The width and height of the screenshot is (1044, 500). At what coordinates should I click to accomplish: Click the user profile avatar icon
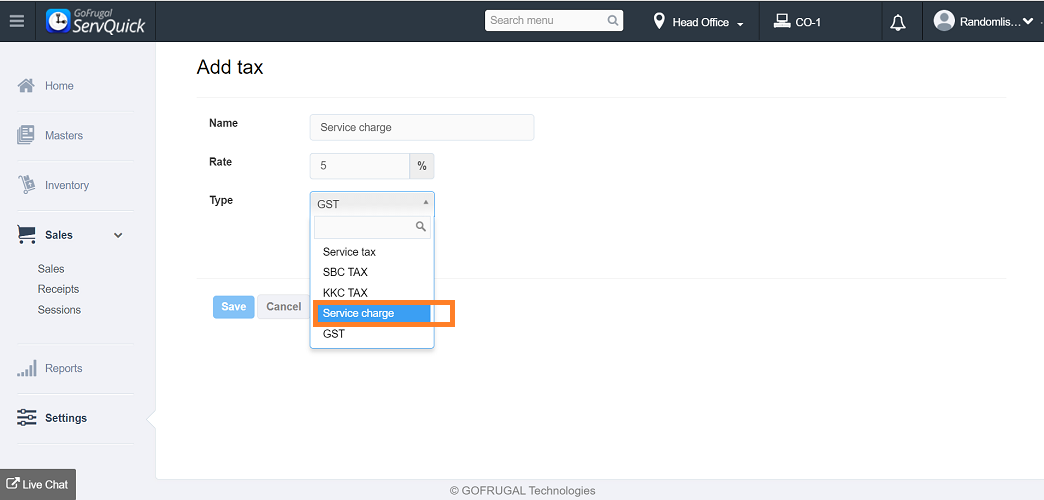click(943, 21)
